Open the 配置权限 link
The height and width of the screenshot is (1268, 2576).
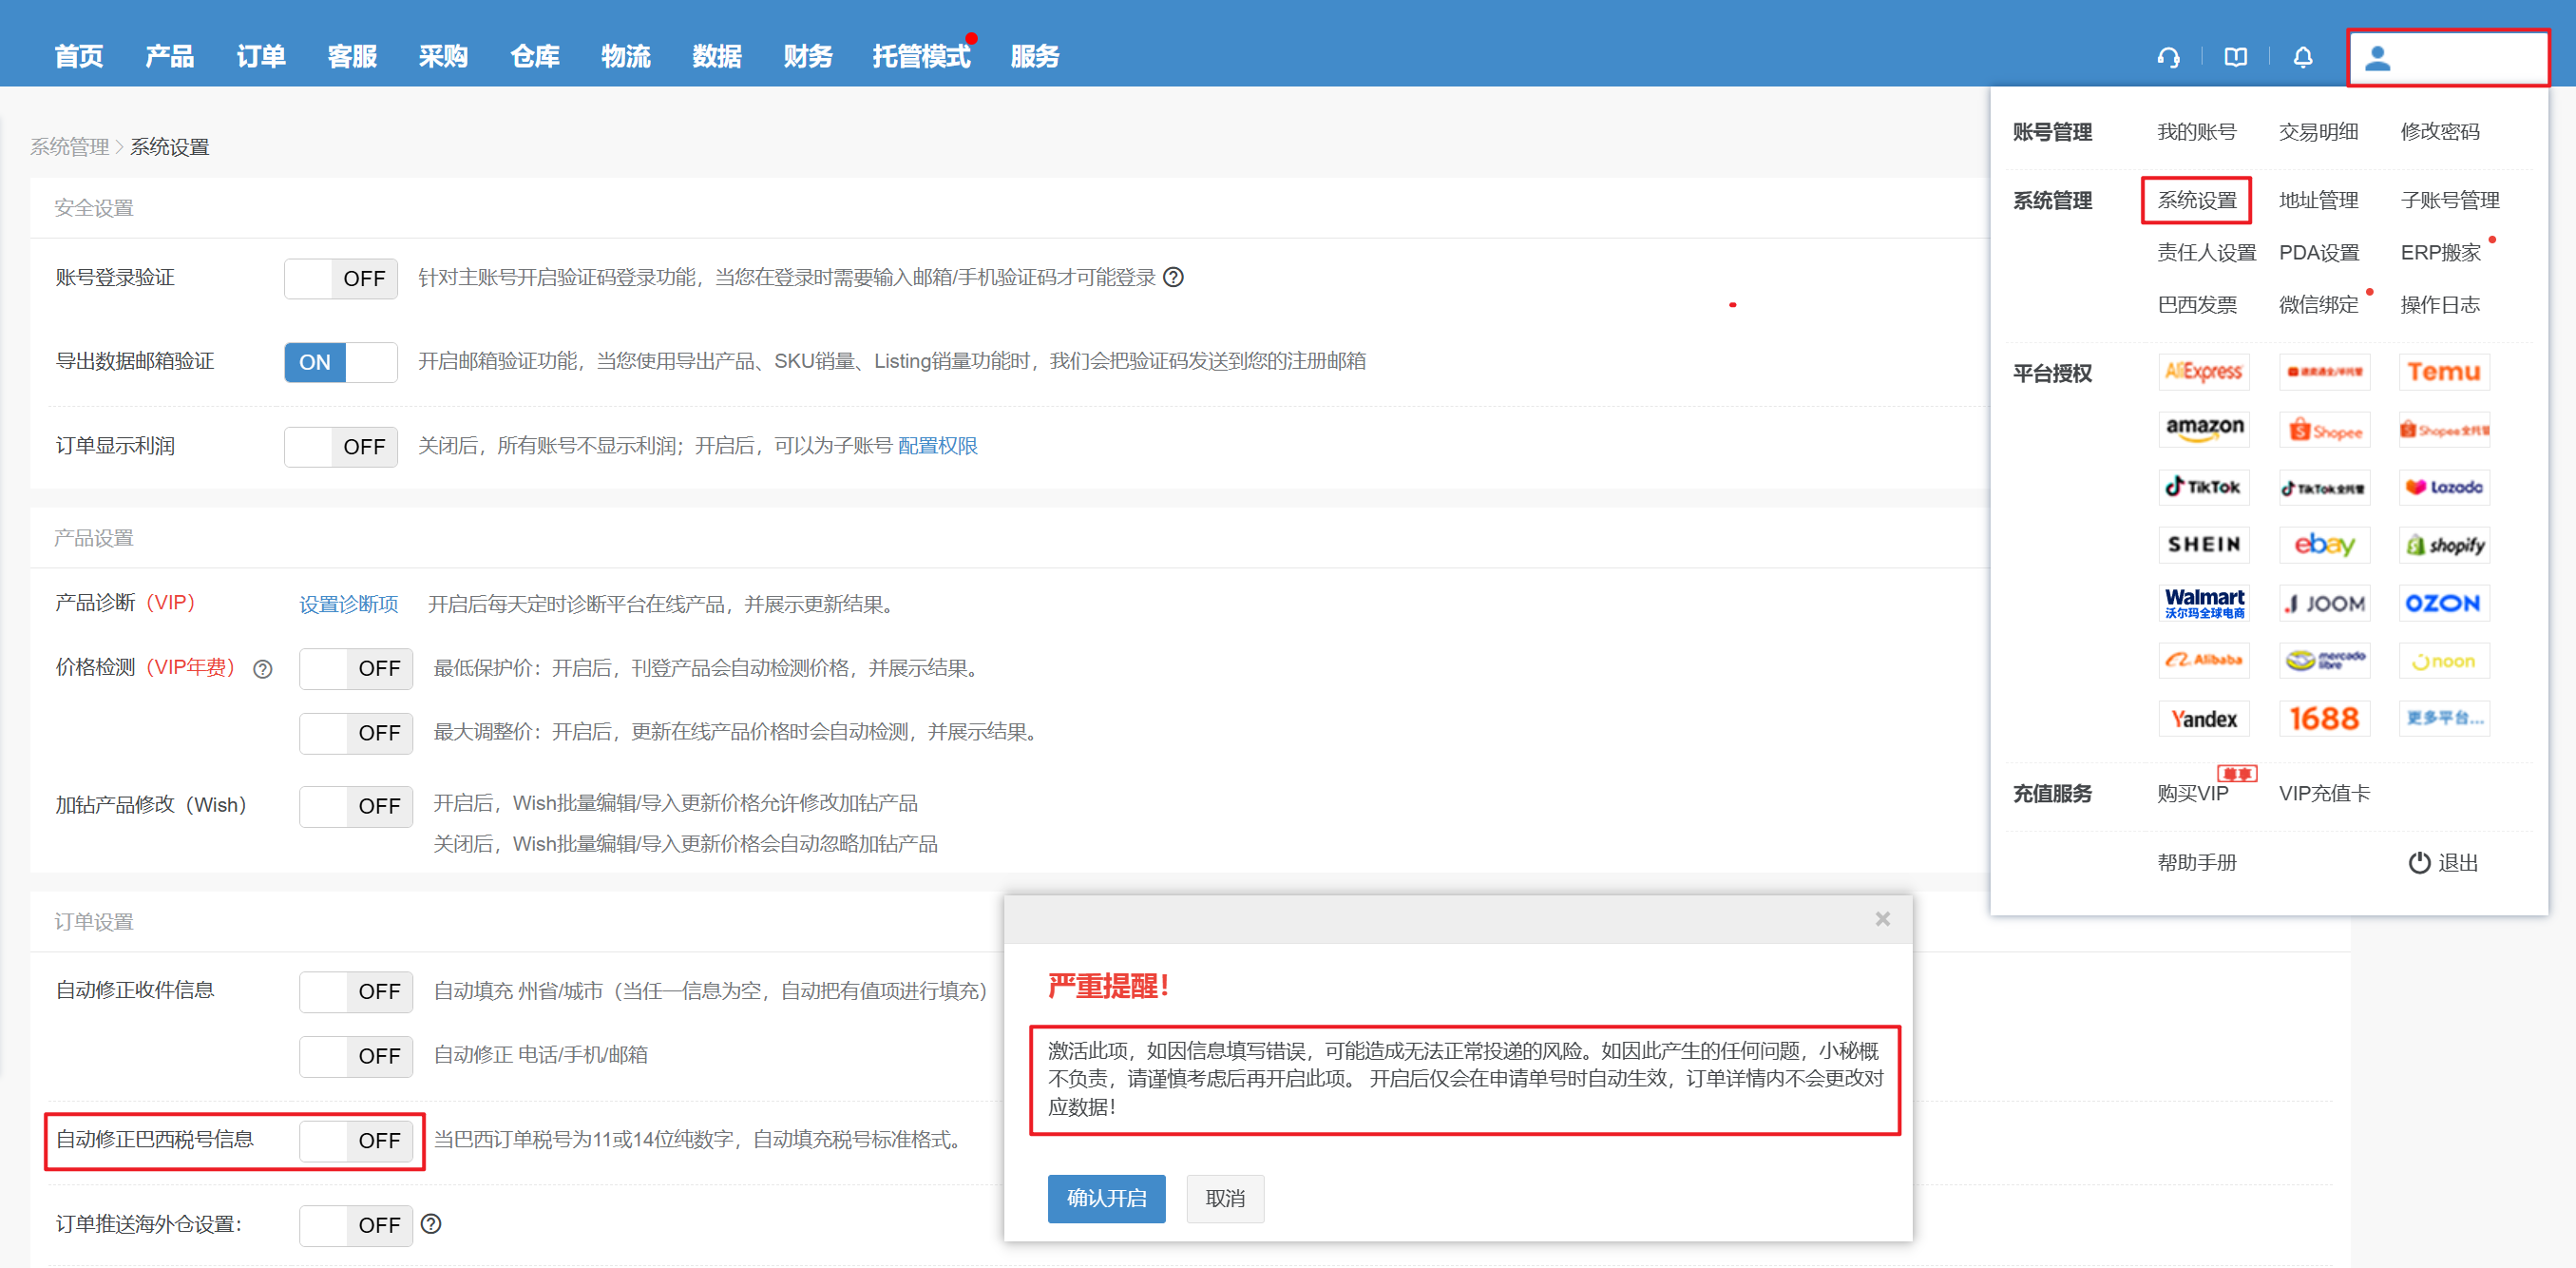click(937, 446)
